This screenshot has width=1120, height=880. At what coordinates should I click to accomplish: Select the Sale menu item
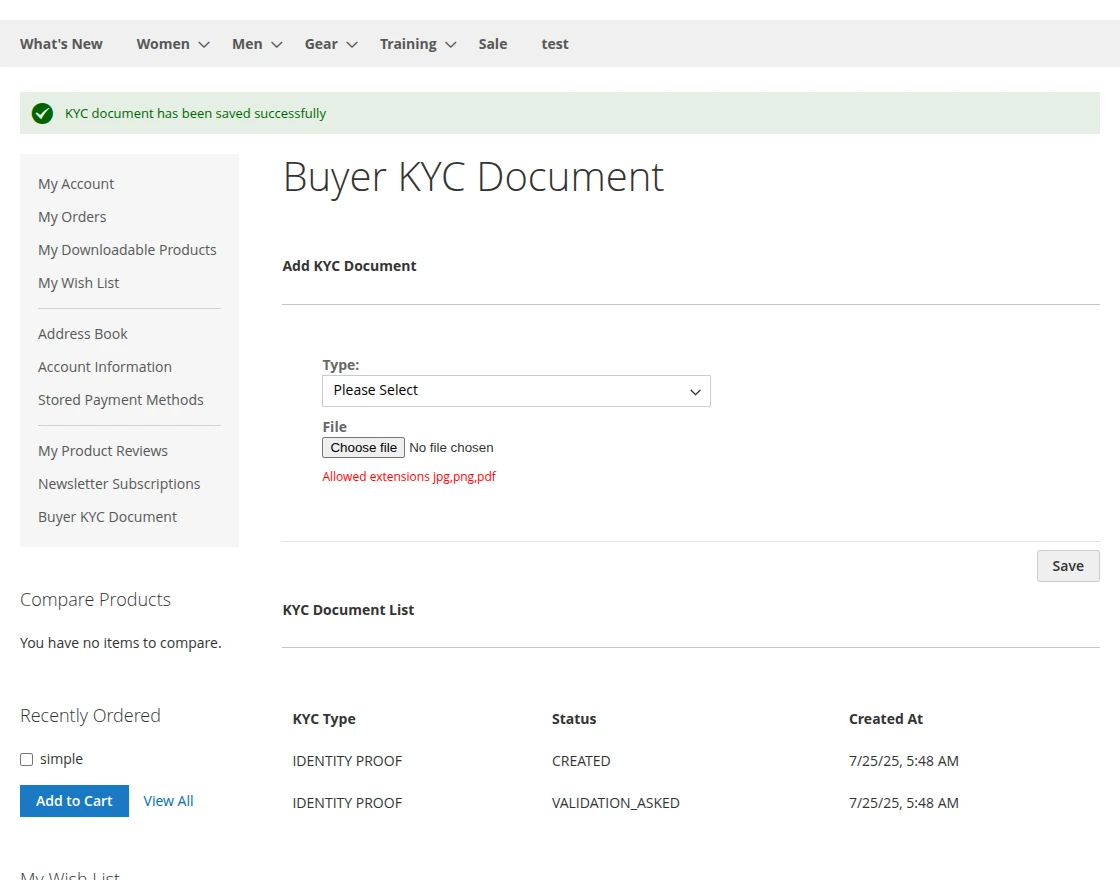click(x=492, y=44)
